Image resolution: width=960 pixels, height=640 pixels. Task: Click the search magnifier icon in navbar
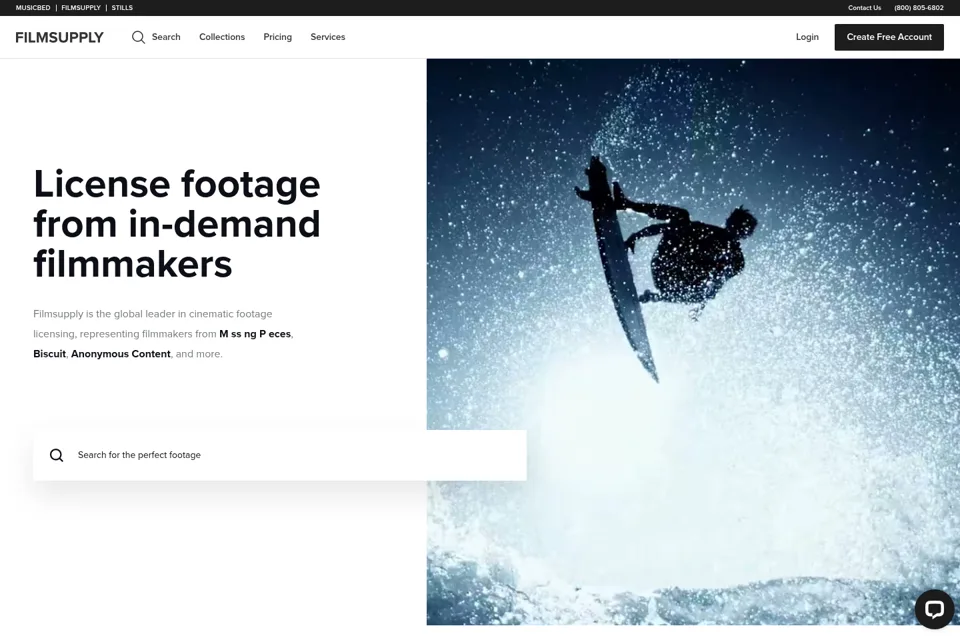[x=138, y=37]
